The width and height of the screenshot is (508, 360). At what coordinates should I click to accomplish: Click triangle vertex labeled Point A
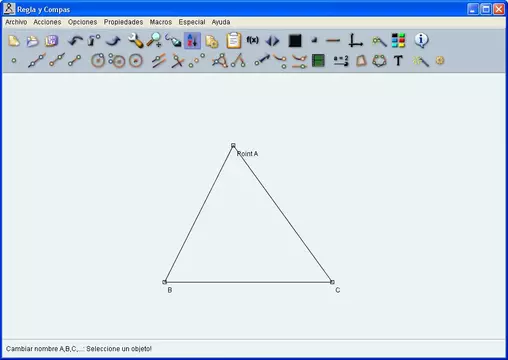(x=233, y=145)
